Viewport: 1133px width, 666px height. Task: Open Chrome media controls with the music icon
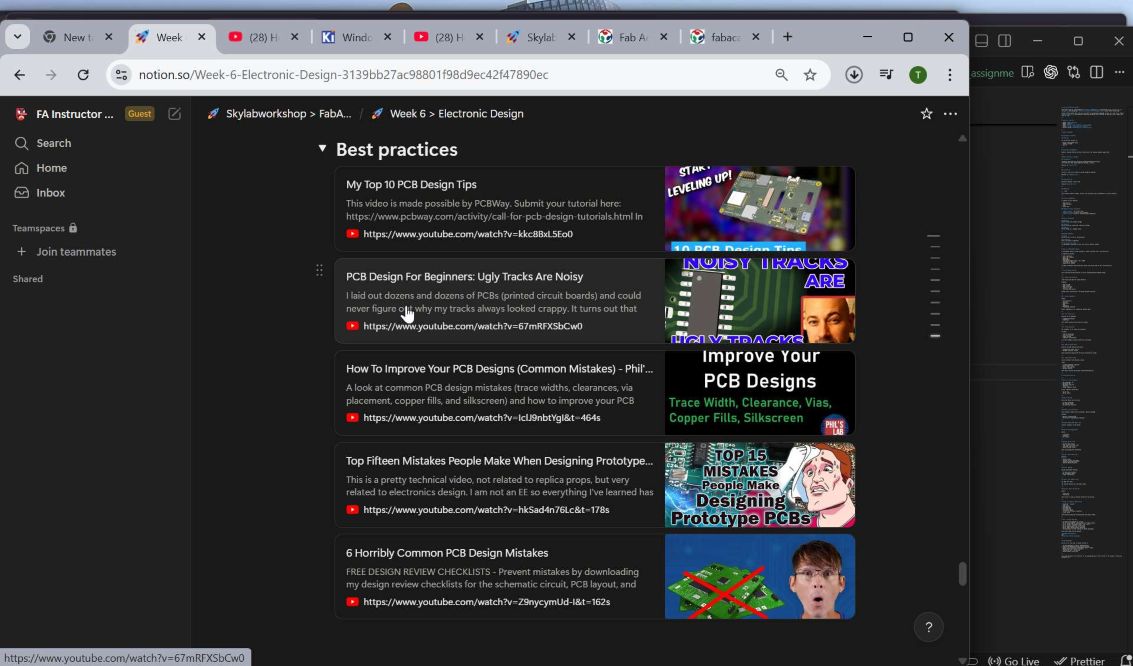point(885,74)
